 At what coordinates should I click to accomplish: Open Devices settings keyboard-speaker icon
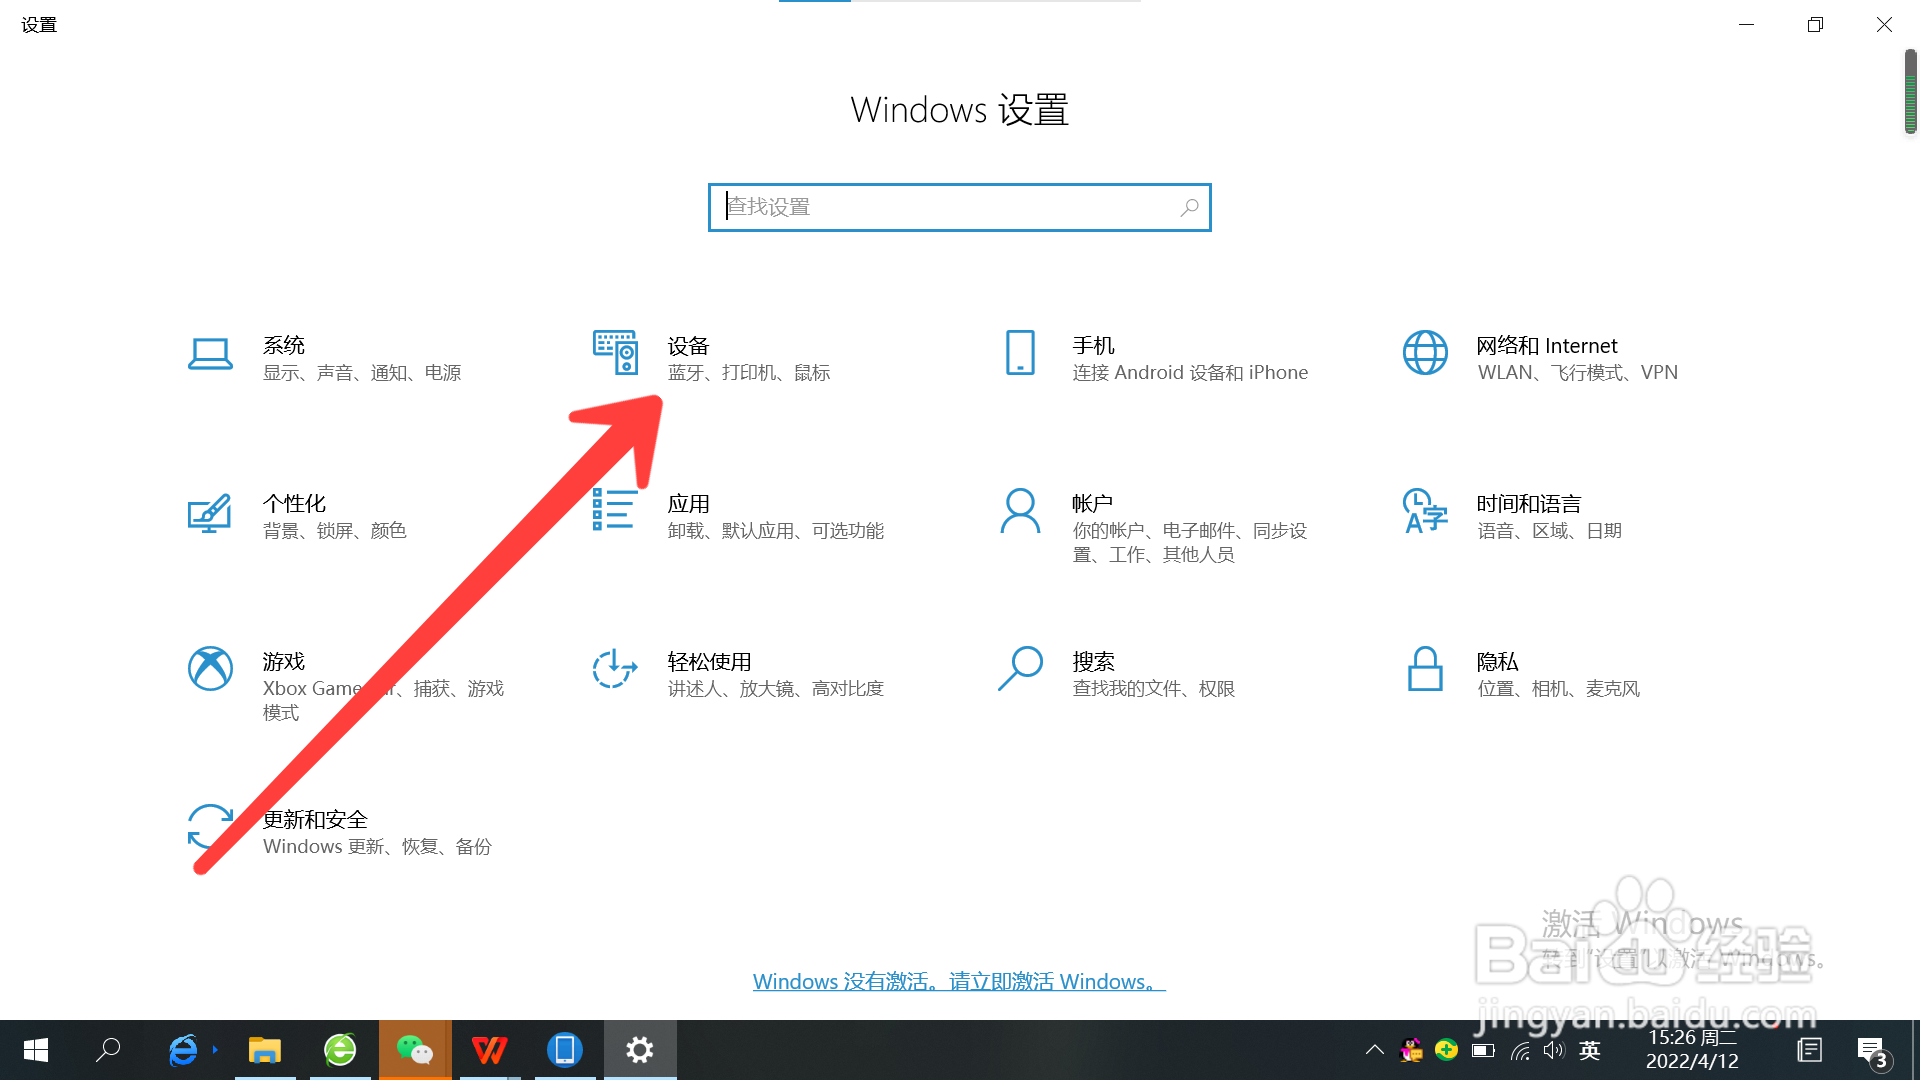click(615, 352)
